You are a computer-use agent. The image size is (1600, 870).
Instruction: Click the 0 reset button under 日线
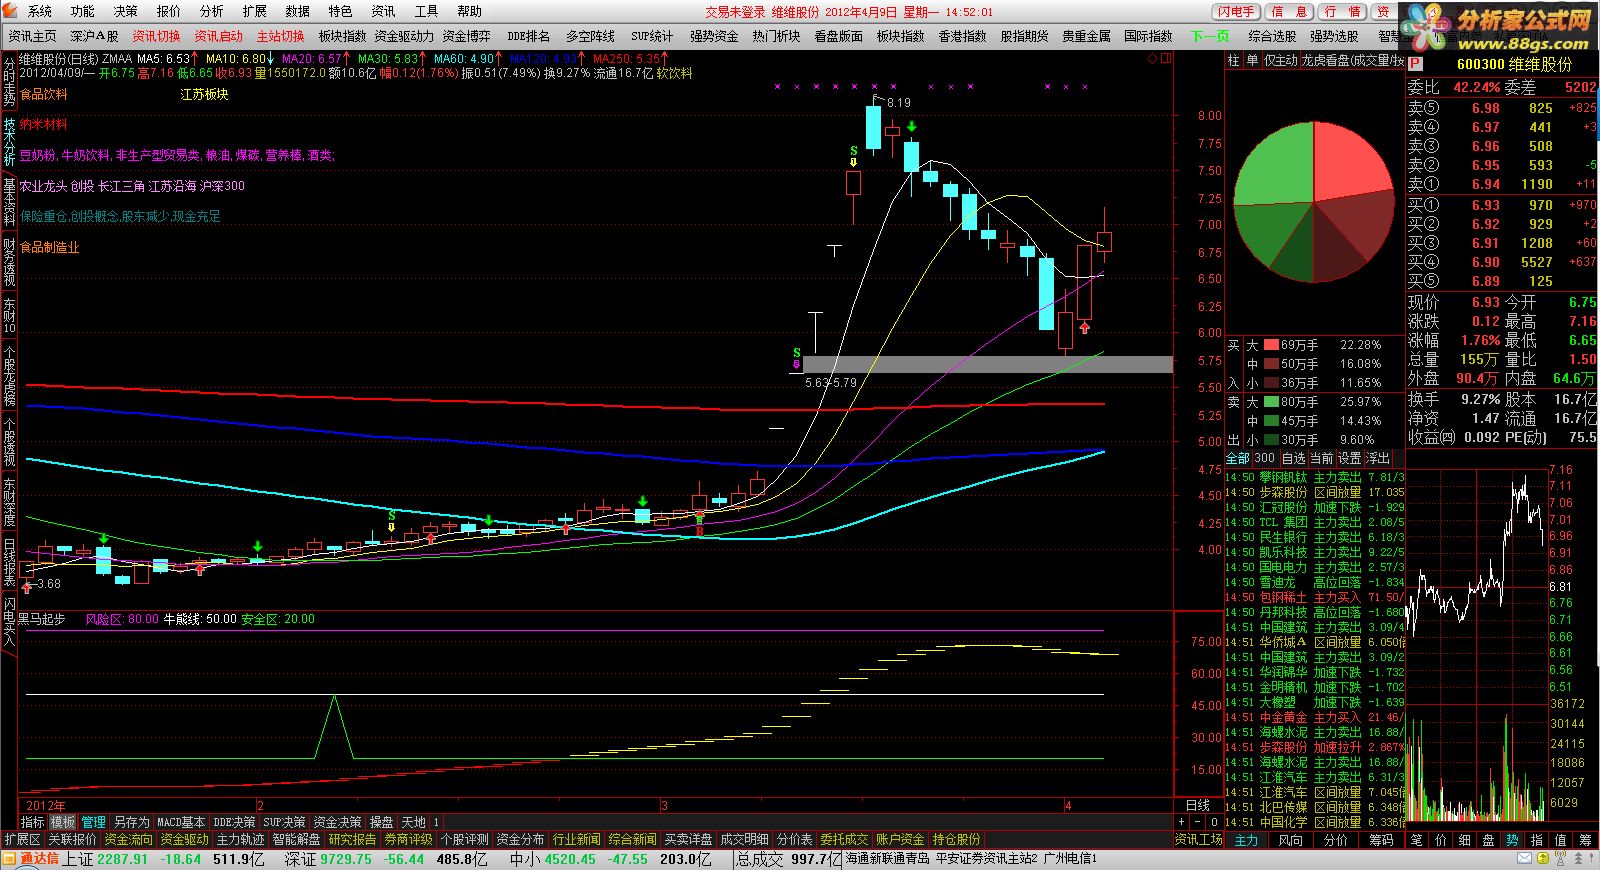click(1214, 822)
